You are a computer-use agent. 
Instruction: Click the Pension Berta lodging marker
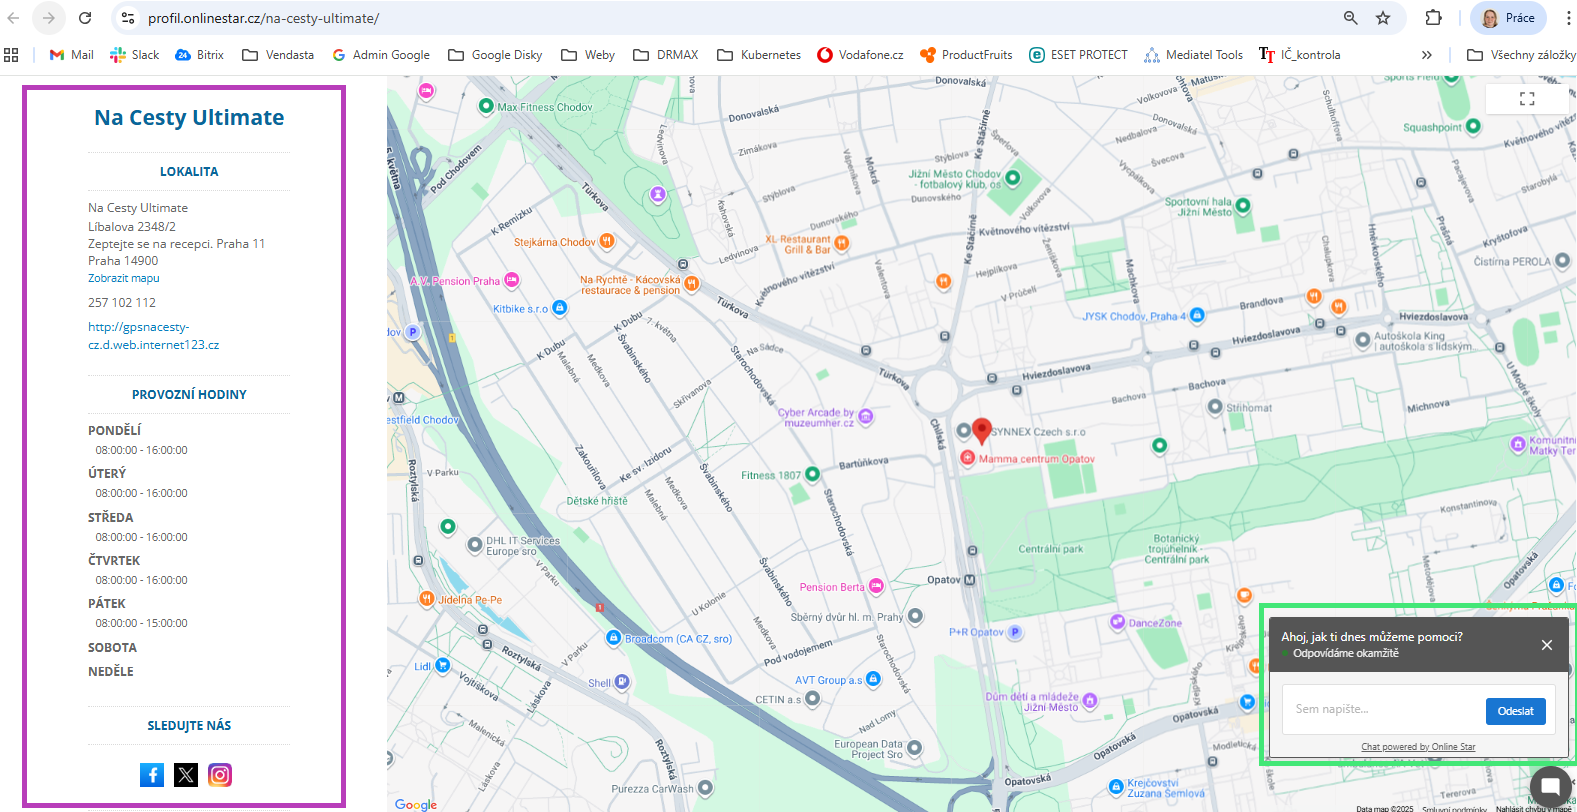coord(877,586)
